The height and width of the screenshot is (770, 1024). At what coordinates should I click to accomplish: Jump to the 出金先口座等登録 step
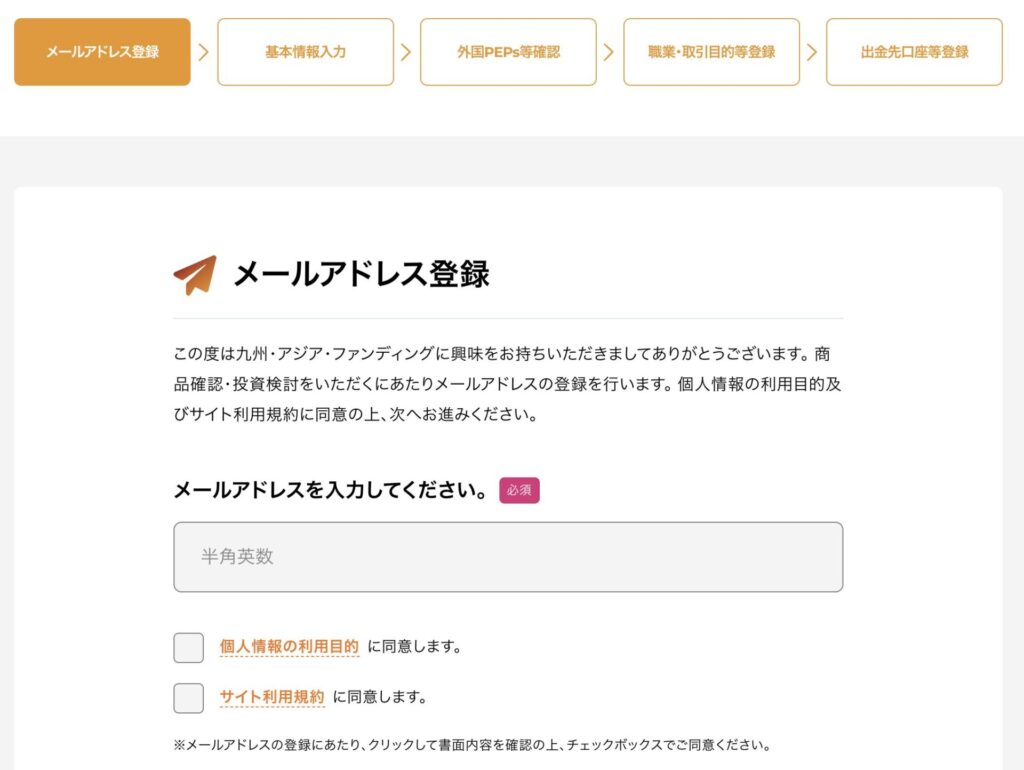[914, 52]
